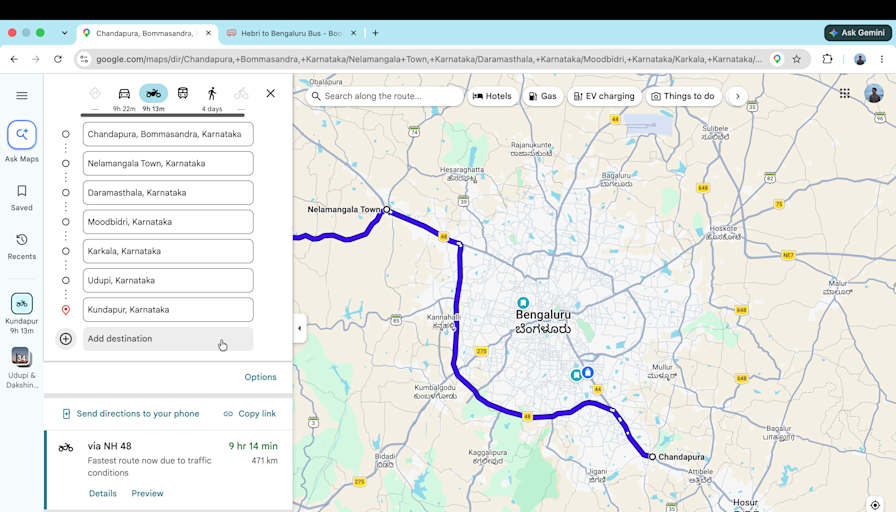Viewport: 896px width, 512px height.
Task: Bookmark this page star icon
Action: 797,59
